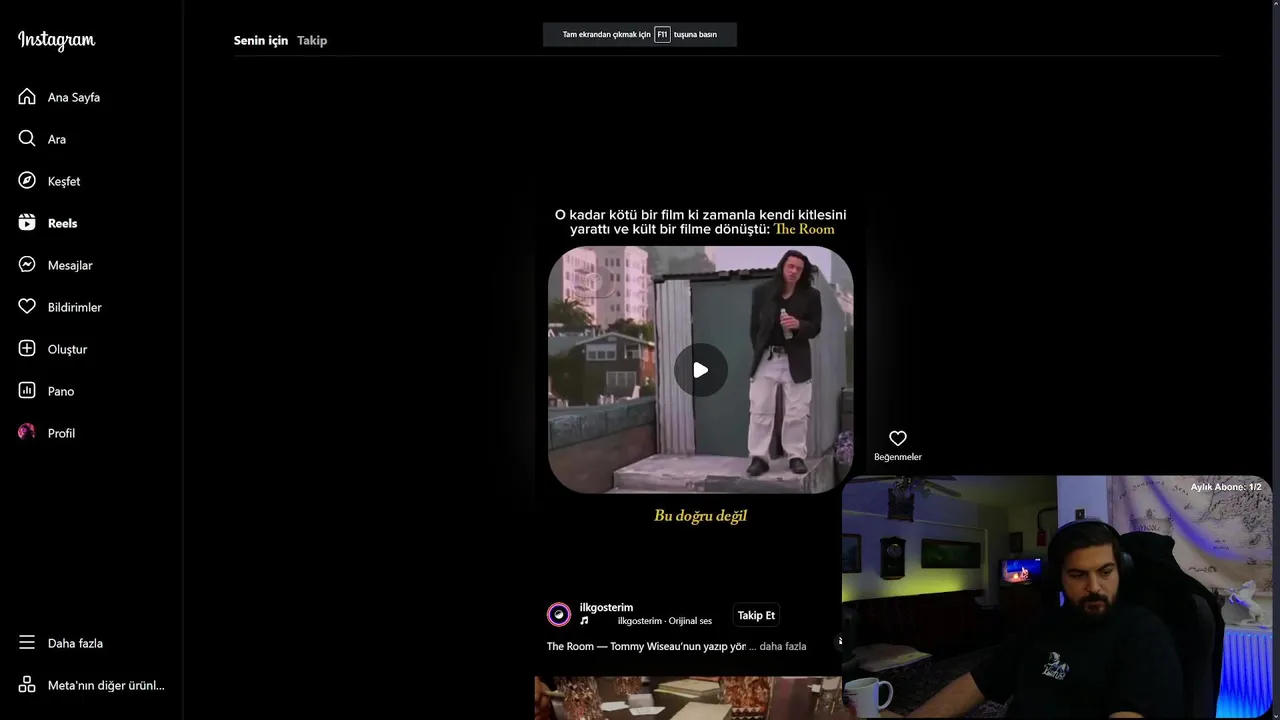Open Keşfet explore compass icon
This screenshot has width=1280, height=720.
click(27, 181)
